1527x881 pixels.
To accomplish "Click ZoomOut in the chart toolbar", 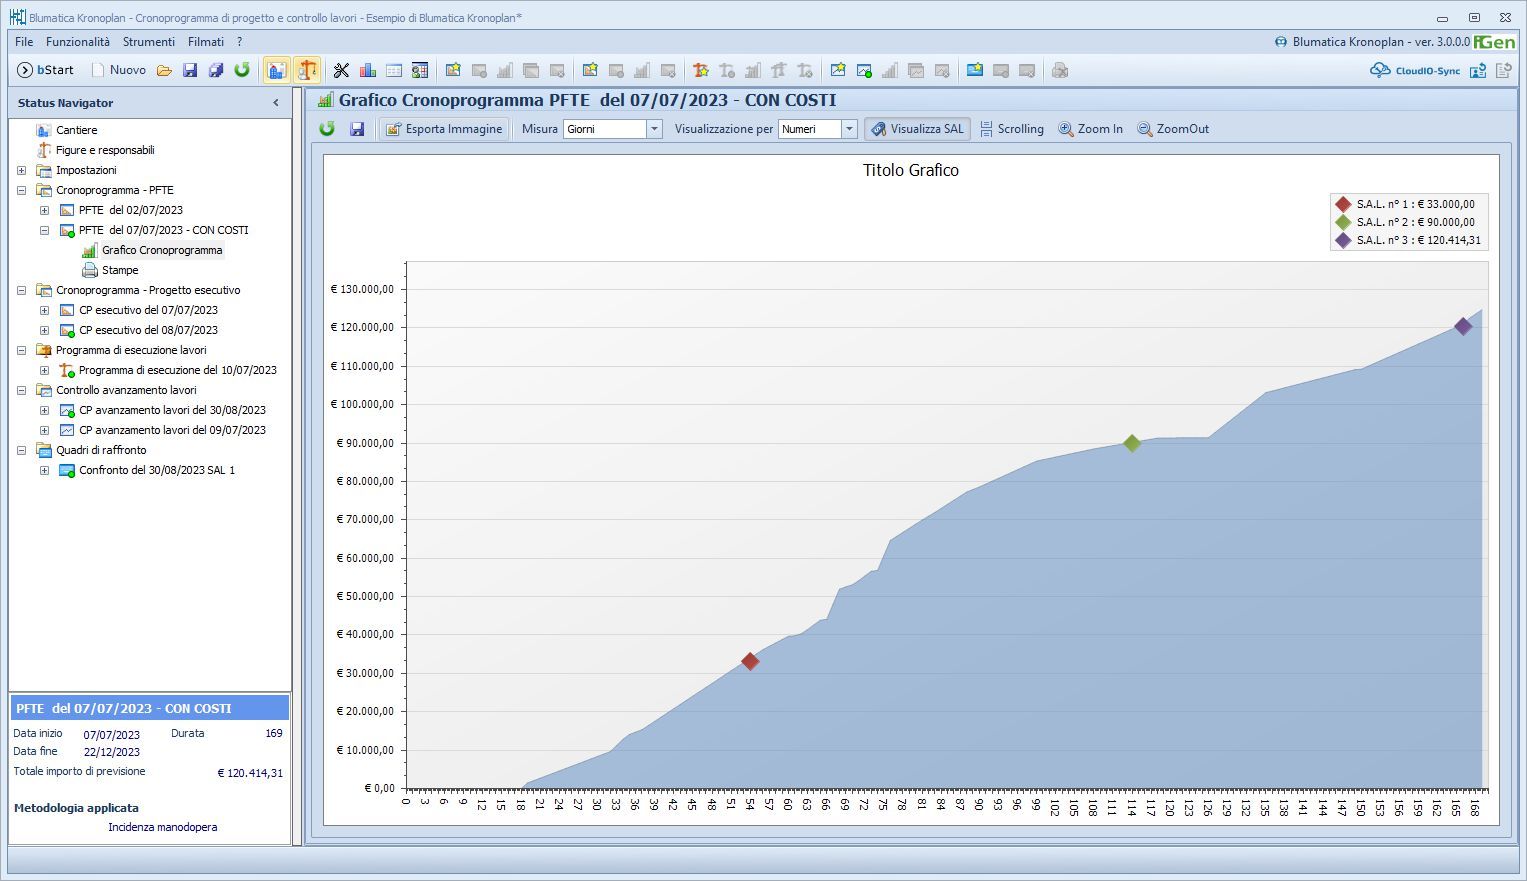I will click(1173, 129).
